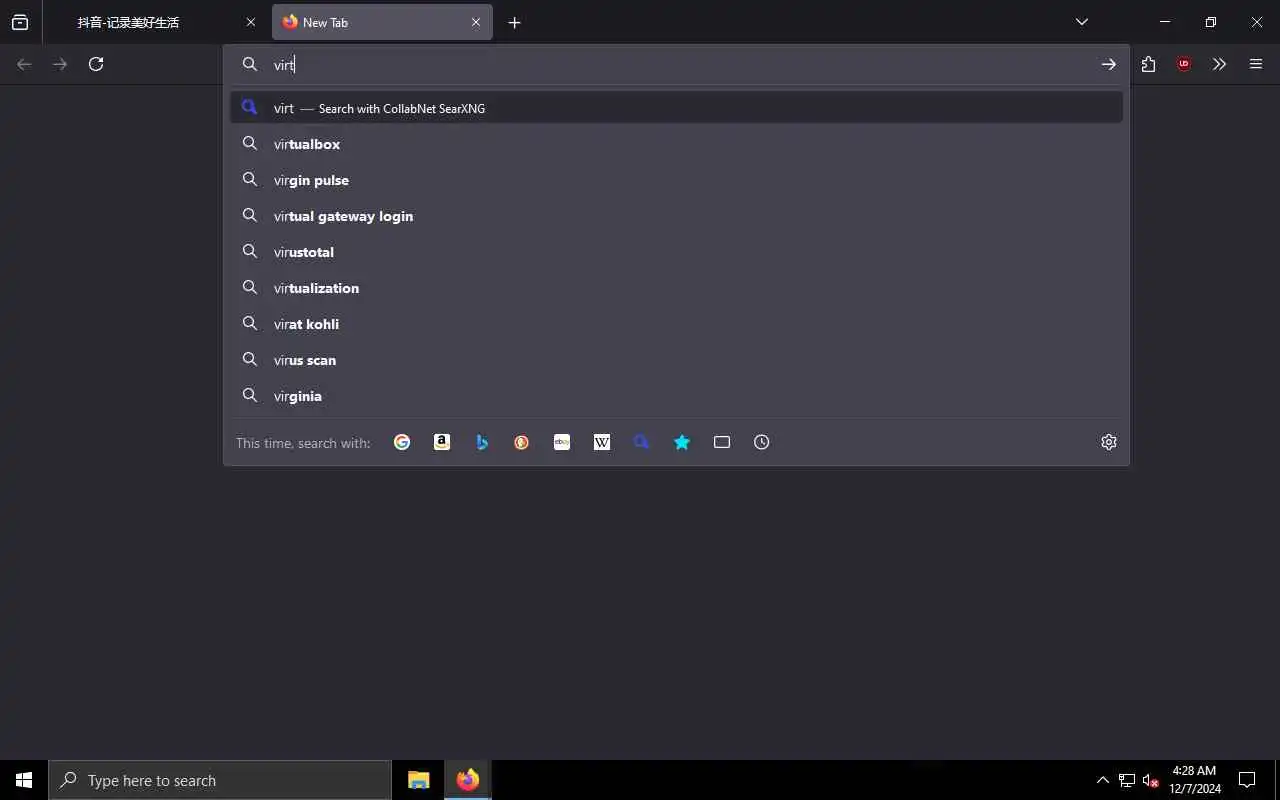The width and height of the screenshot is (1280, 800).
Task: Open the Windows Start menu
Action: pos(24,780)
